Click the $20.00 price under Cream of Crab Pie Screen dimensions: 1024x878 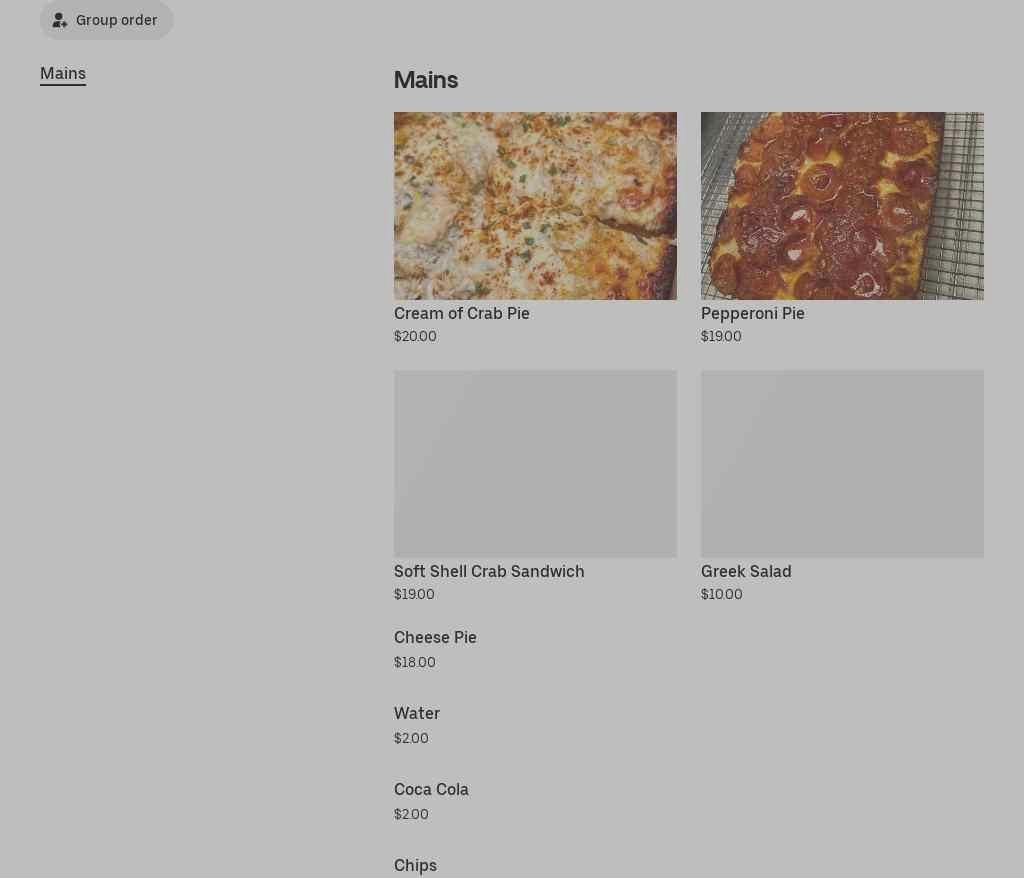[415, 336]
